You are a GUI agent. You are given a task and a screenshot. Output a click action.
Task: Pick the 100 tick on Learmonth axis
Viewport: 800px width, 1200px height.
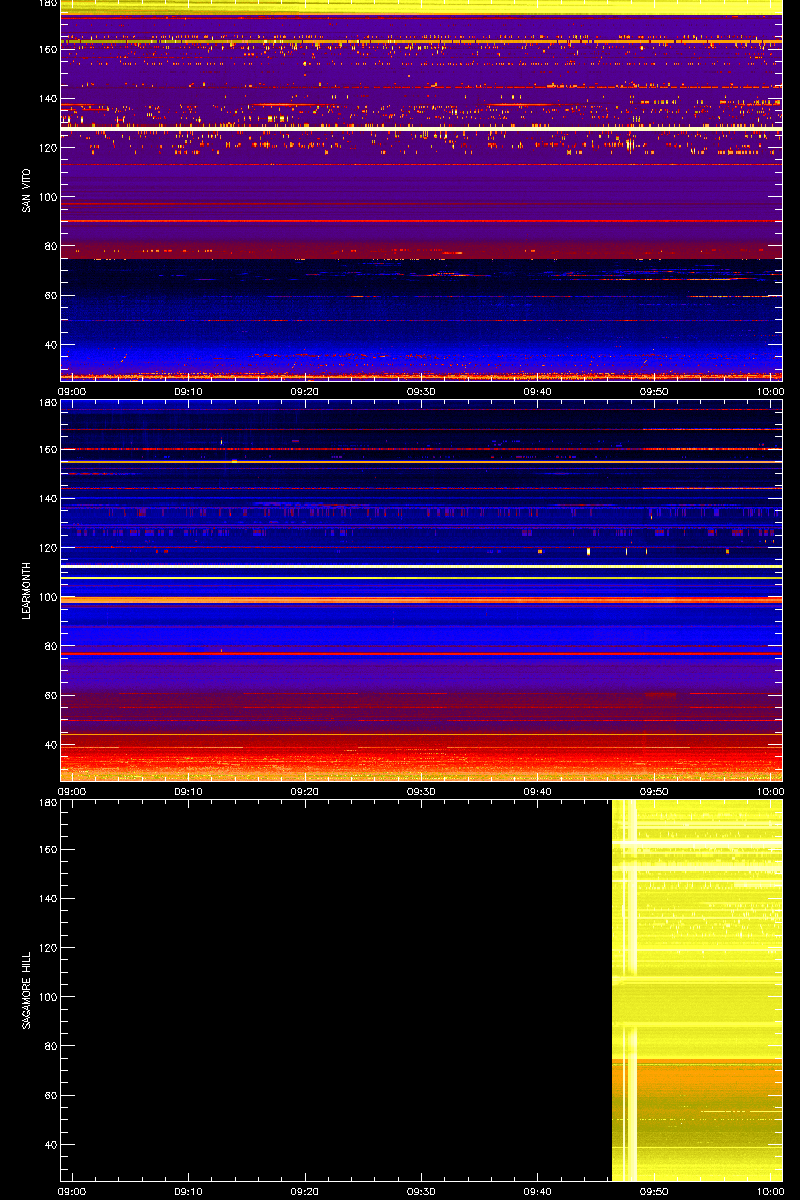tap(47, 597)
